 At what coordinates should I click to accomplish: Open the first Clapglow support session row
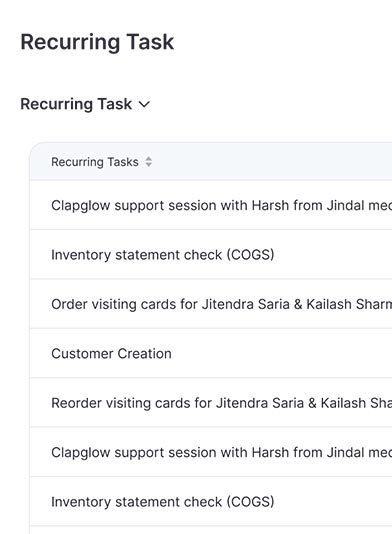click(x=211, y=205)
